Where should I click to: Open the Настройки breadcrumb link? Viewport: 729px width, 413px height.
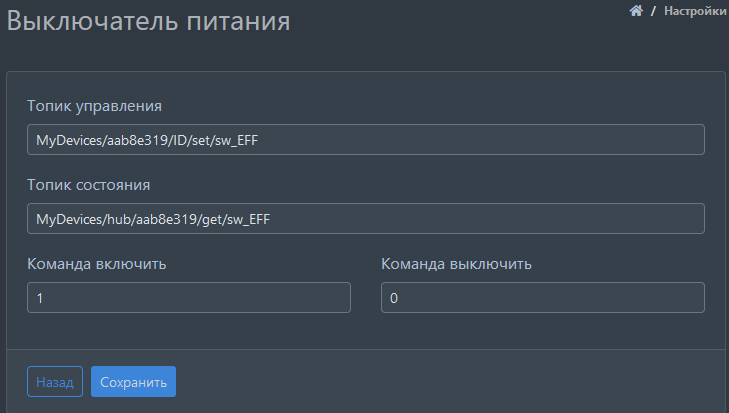pyautogui.click(x=695, y=11)
